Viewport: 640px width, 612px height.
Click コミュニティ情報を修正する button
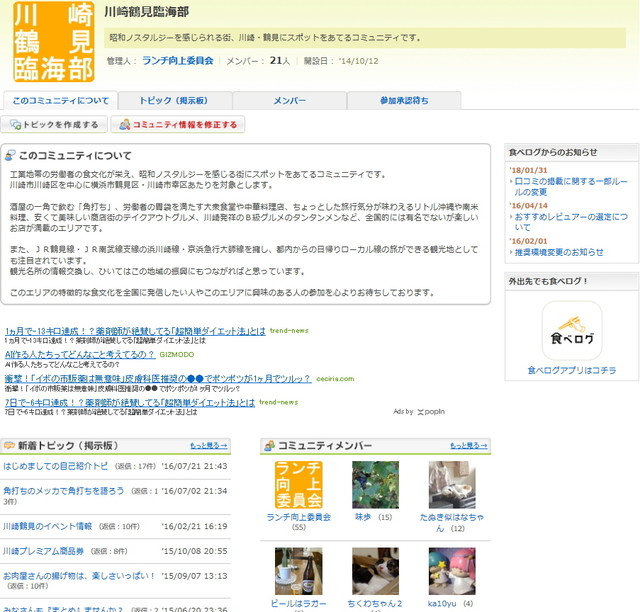(177, 125)
